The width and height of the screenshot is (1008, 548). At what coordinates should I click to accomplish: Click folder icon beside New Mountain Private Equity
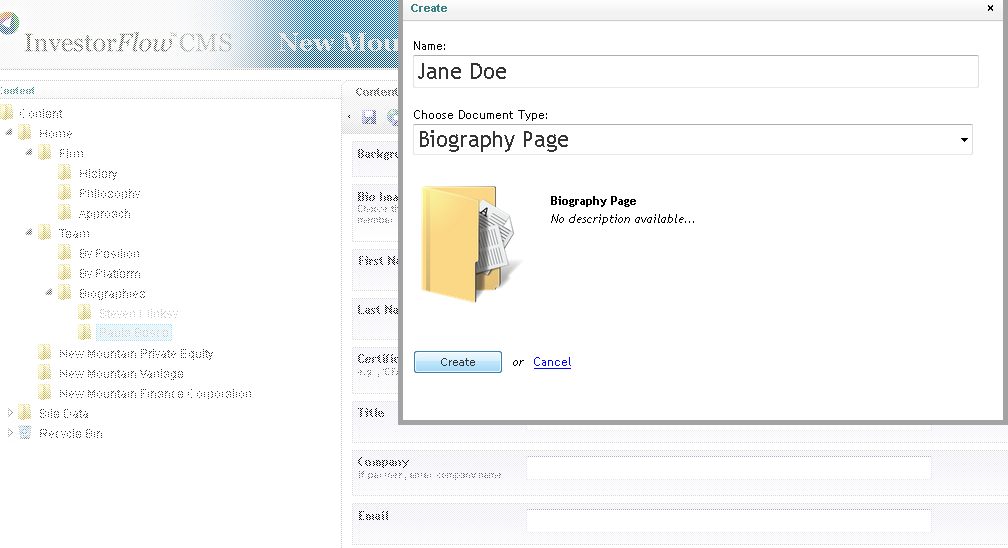point(44,353)
